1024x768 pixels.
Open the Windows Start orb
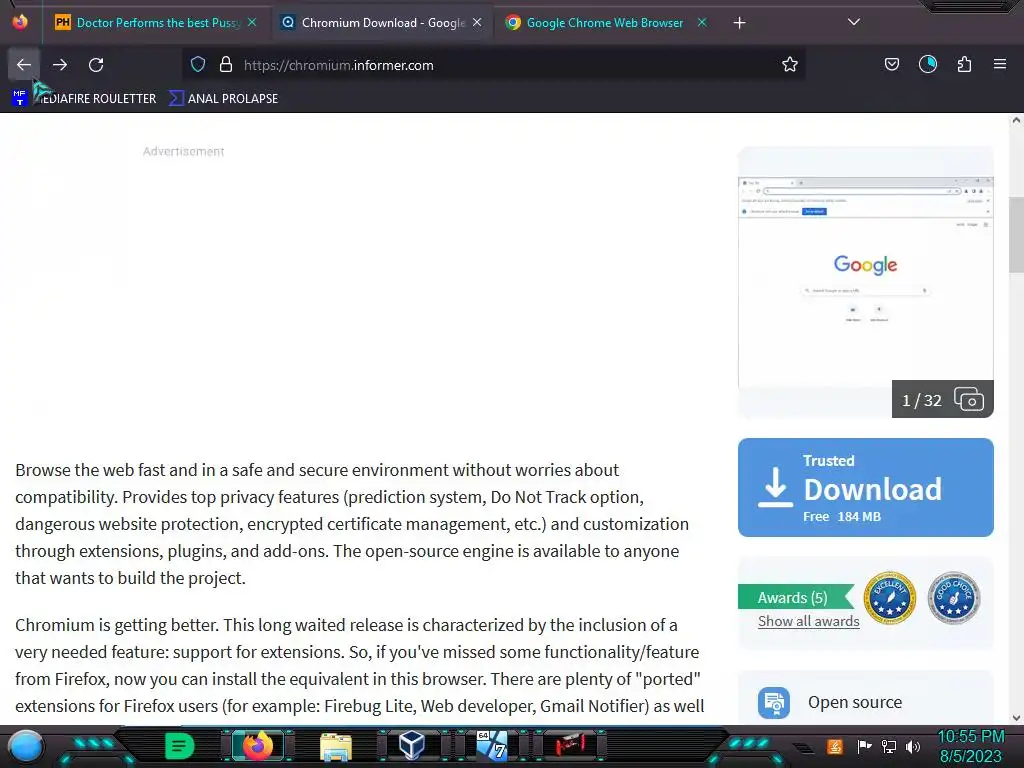(x=25, y=746)
